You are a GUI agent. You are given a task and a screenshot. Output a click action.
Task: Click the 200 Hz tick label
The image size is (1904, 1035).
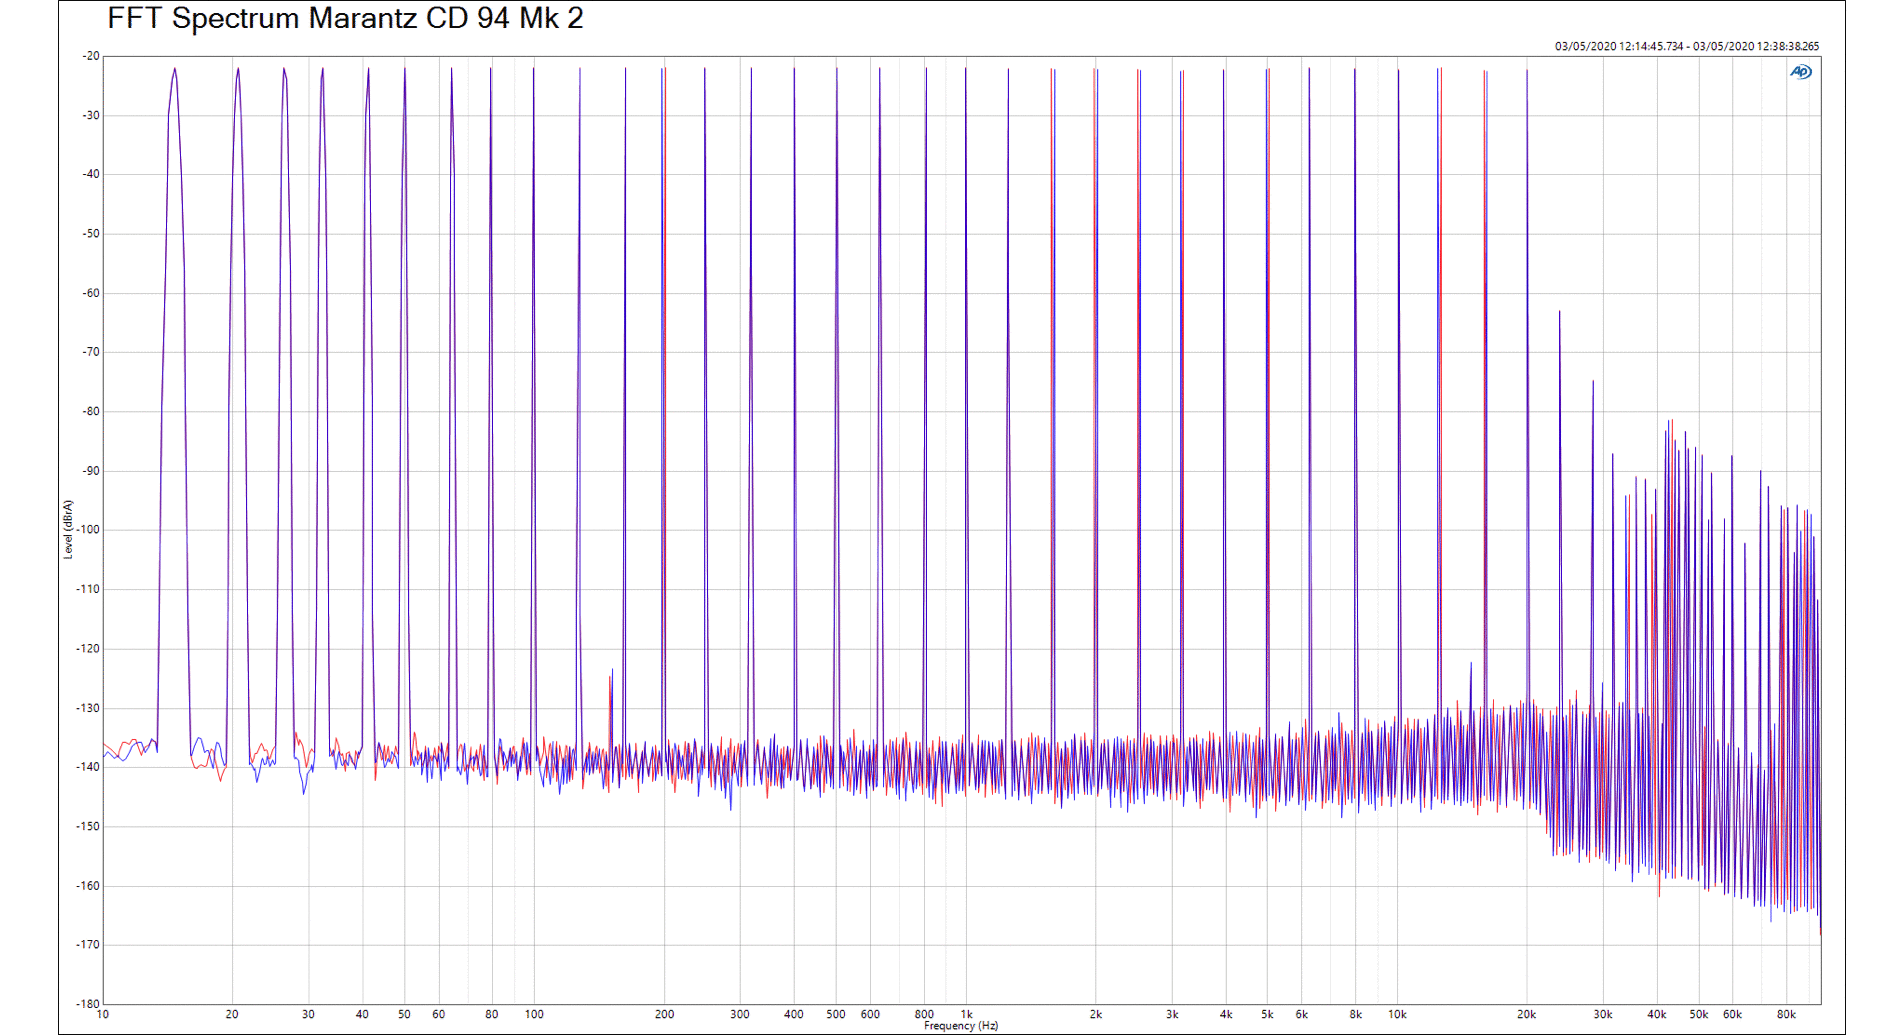(664, 1014)
